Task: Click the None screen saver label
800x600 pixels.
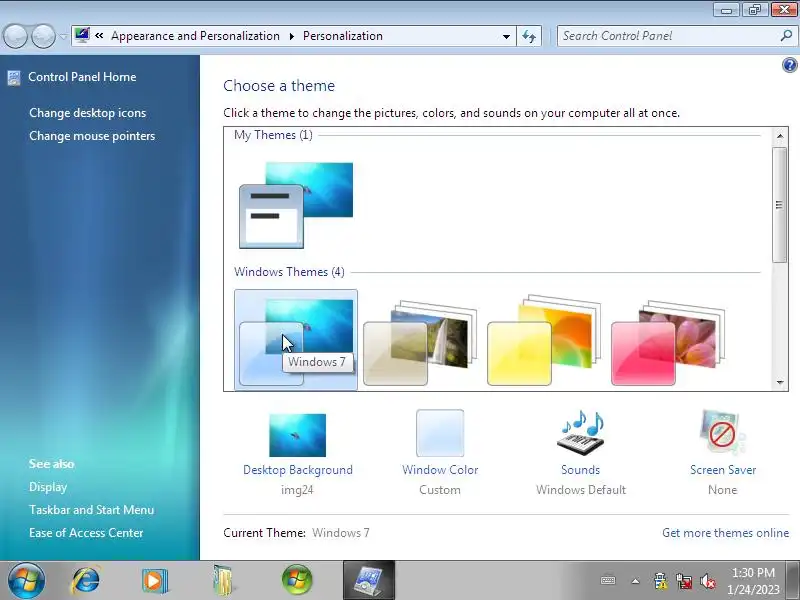Action: click(722, 490)
